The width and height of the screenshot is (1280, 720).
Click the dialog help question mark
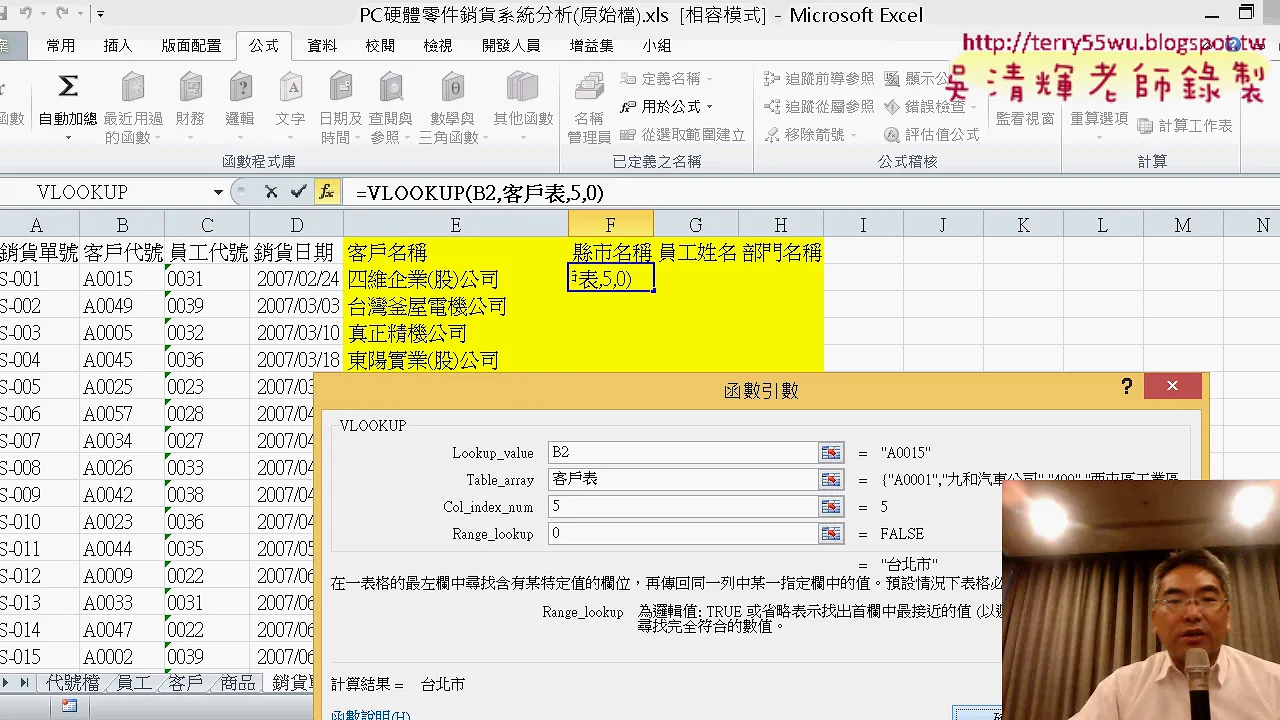1127,386
